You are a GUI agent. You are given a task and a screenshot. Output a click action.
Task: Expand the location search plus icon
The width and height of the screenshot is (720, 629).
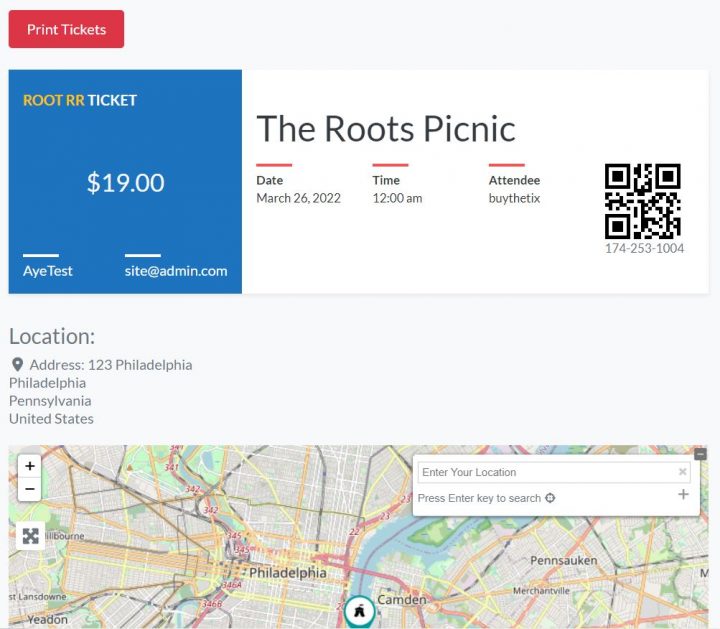click(683, 495)
